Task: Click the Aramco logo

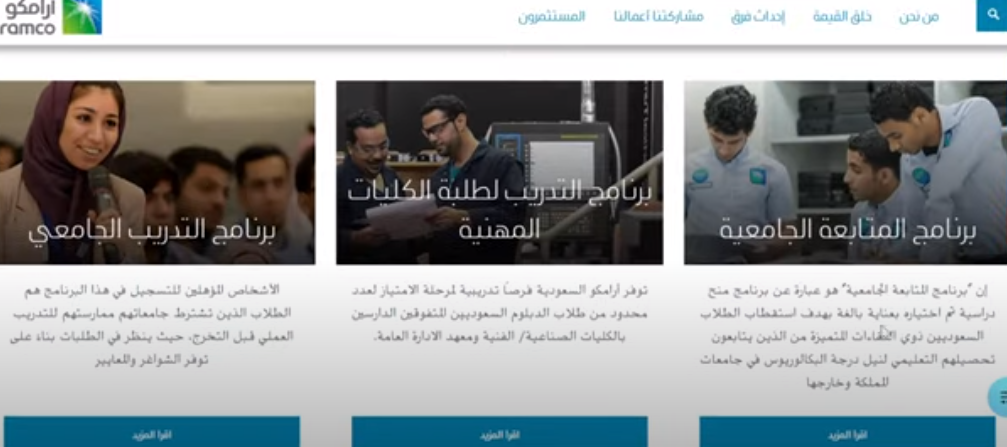Action: (50, 17)
